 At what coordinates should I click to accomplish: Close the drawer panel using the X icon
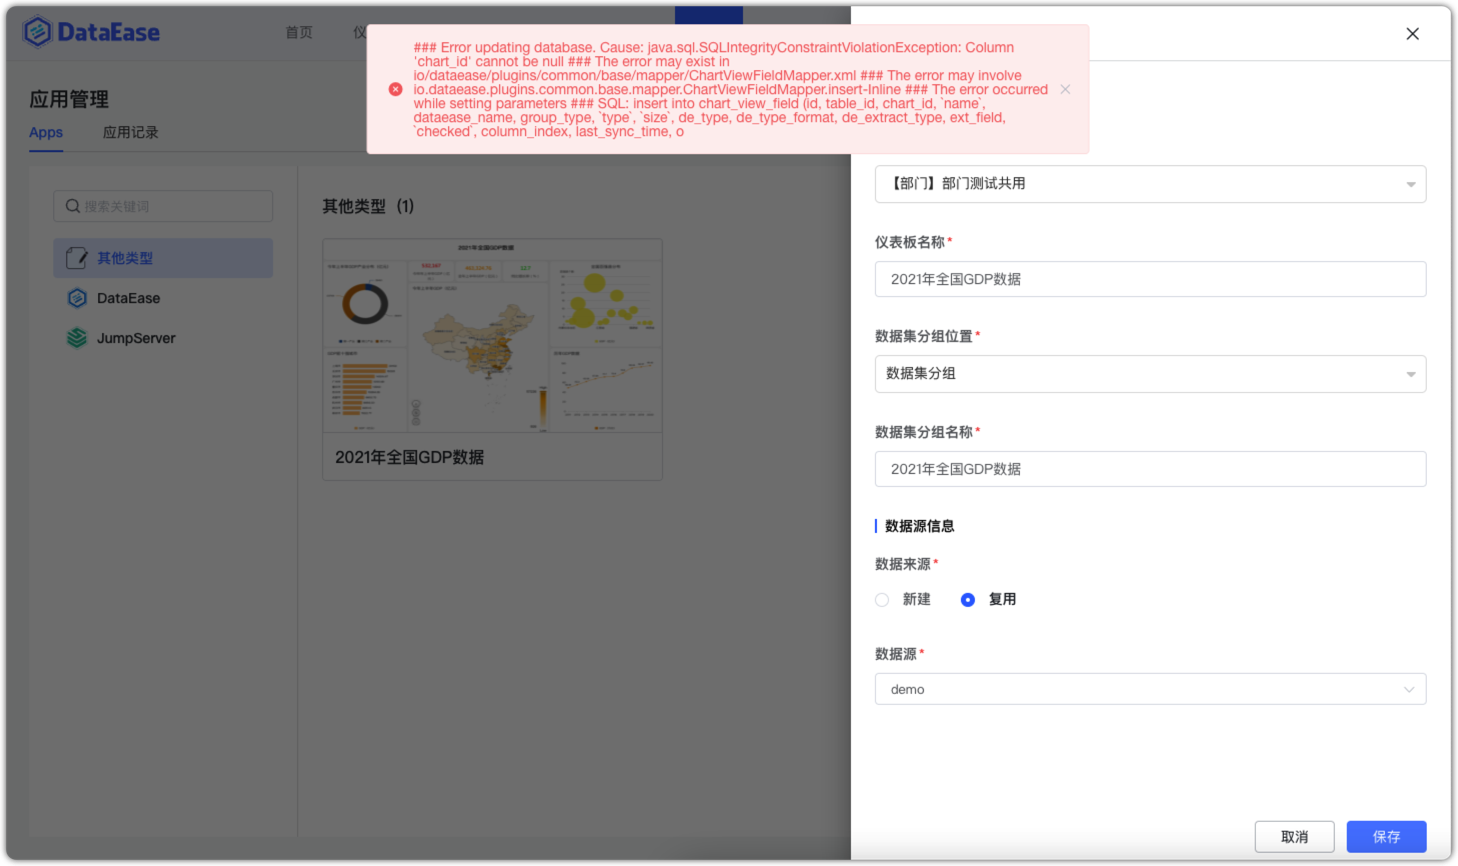(1412, 33)
